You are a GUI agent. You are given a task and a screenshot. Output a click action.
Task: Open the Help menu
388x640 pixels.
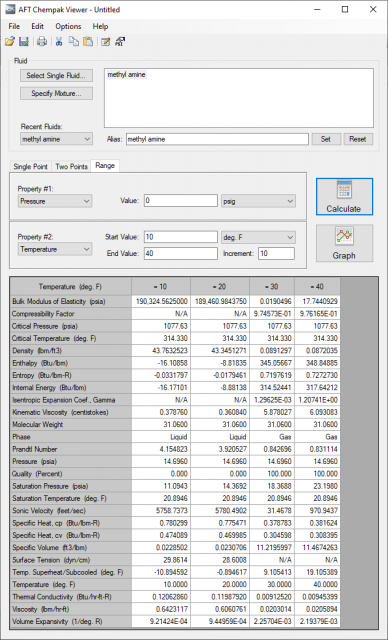click(100, 26)
